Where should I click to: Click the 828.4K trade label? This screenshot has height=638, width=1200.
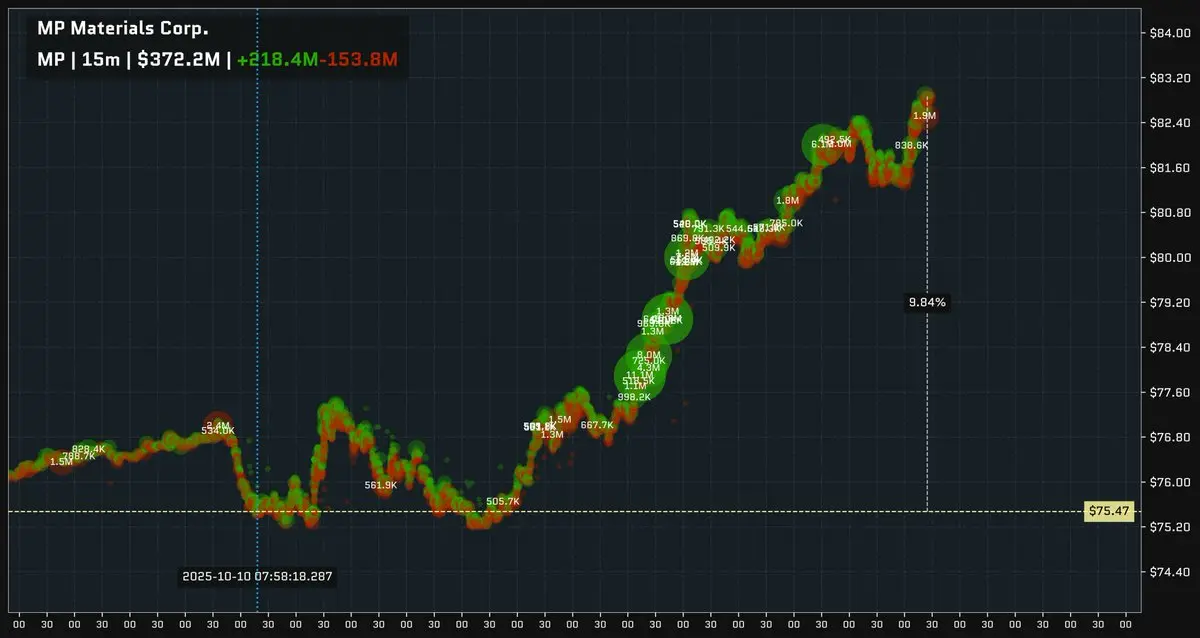[x=88, y=449]
